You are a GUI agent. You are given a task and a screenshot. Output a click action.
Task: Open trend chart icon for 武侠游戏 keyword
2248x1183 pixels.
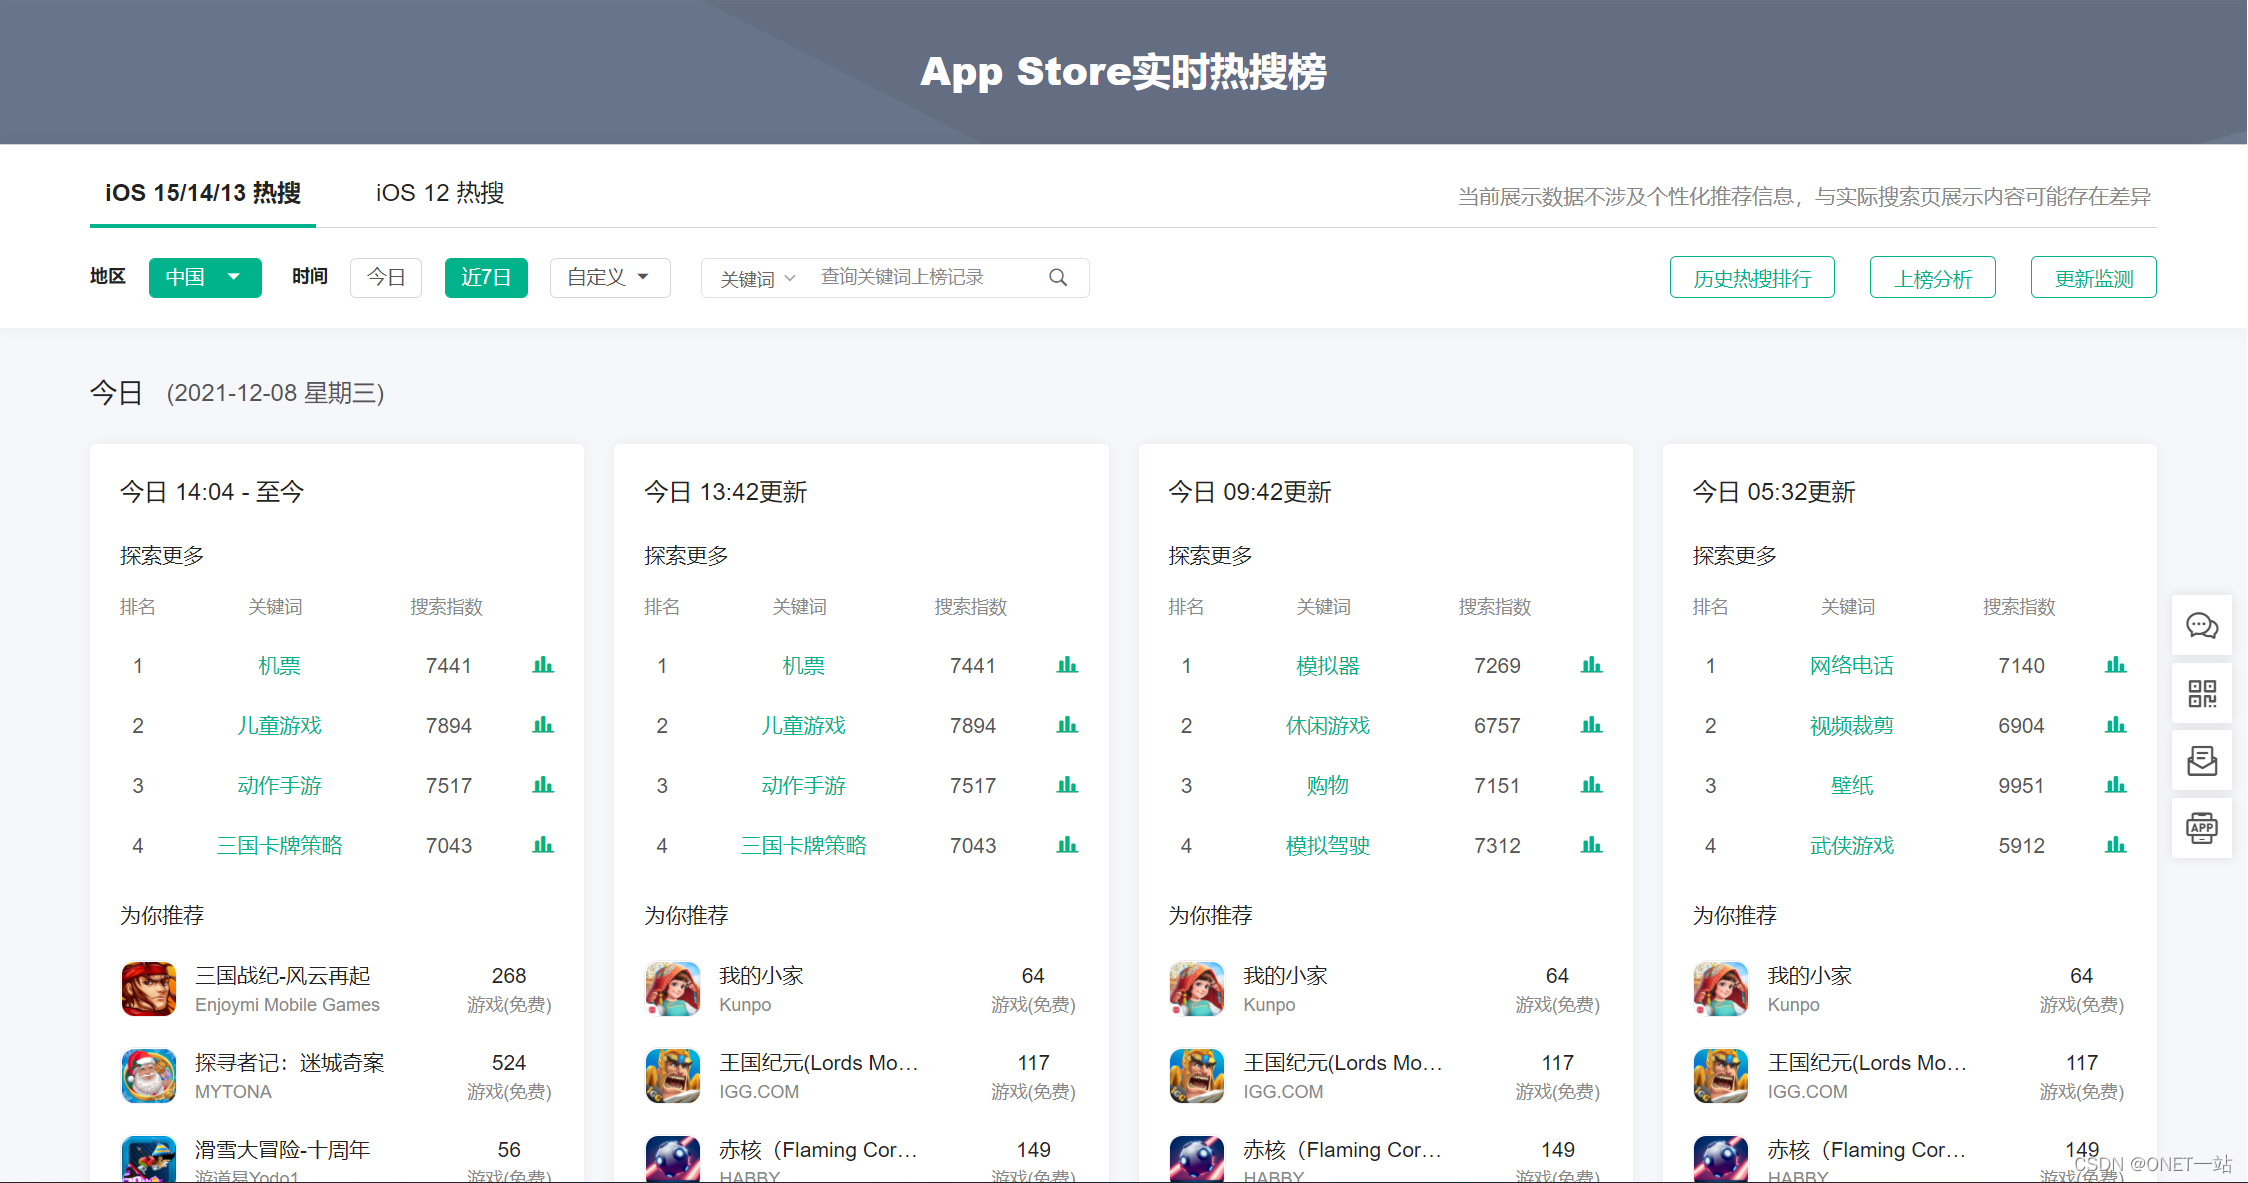coord(2115,846)
